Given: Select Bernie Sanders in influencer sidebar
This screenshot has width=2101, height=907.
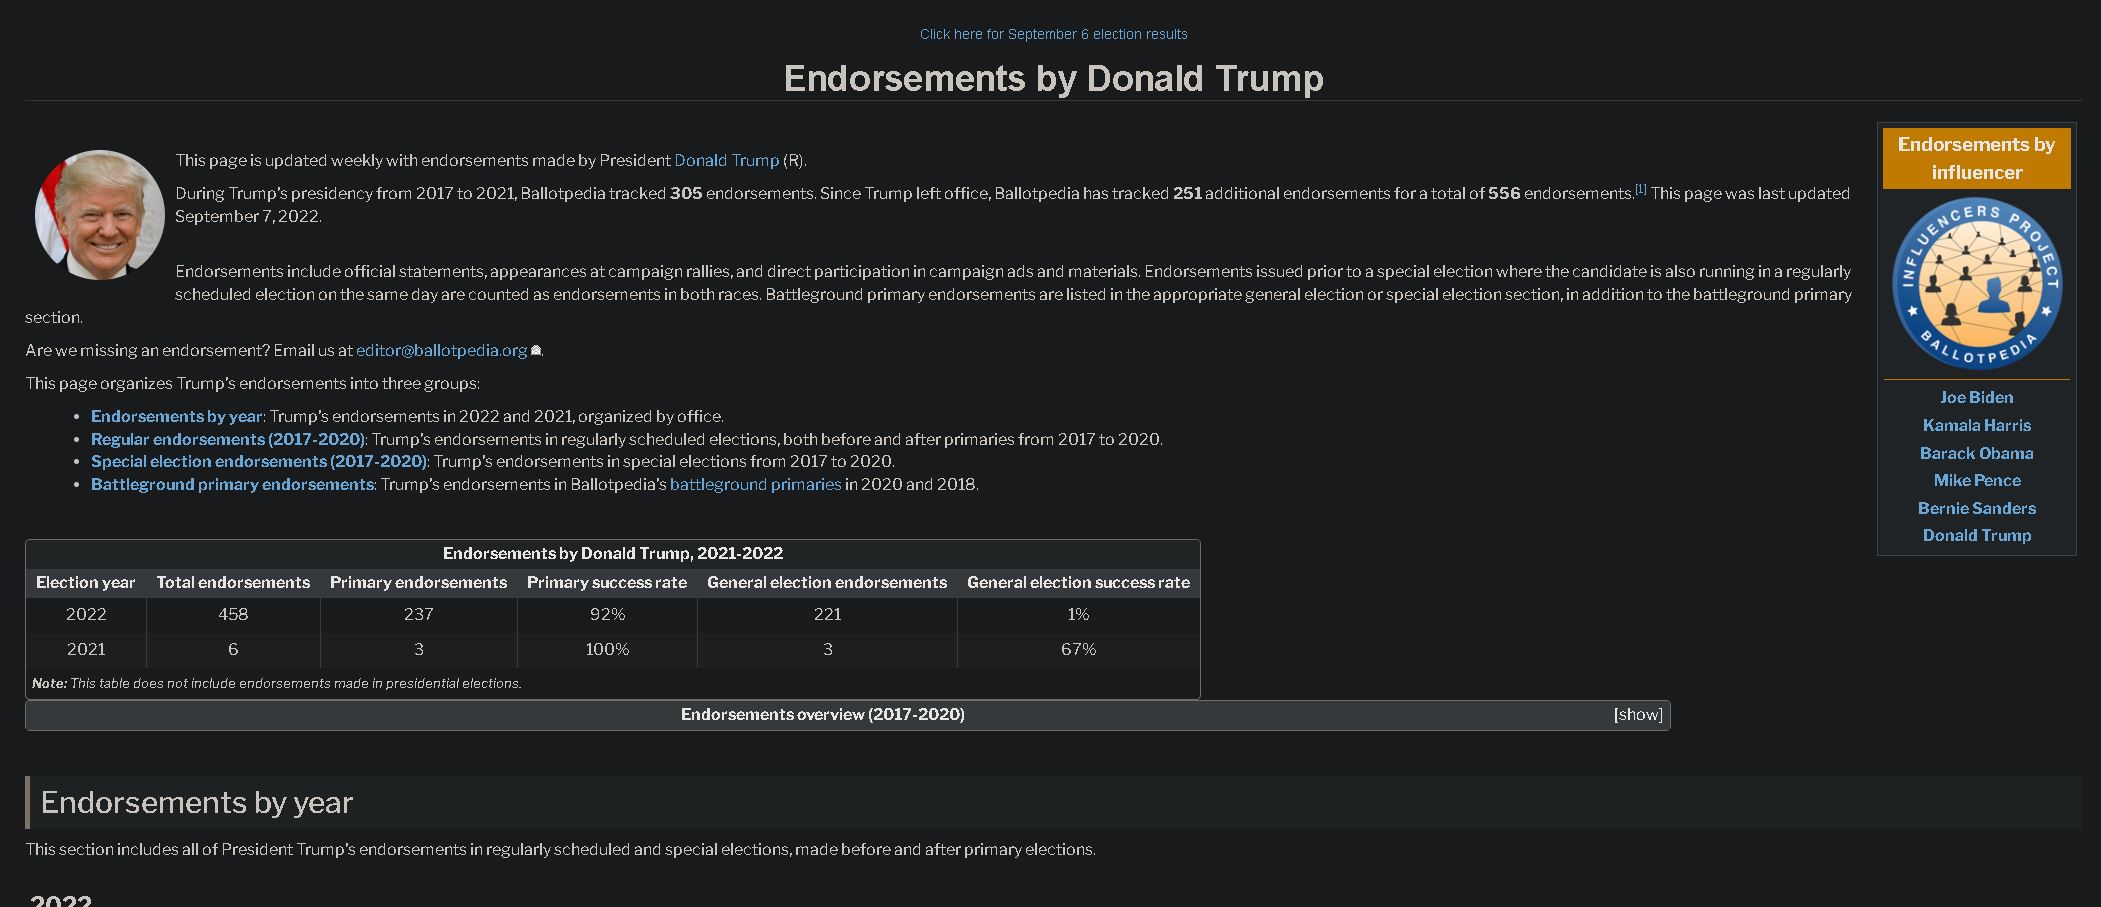Looking at the screenshot, I should [1976, 509].
